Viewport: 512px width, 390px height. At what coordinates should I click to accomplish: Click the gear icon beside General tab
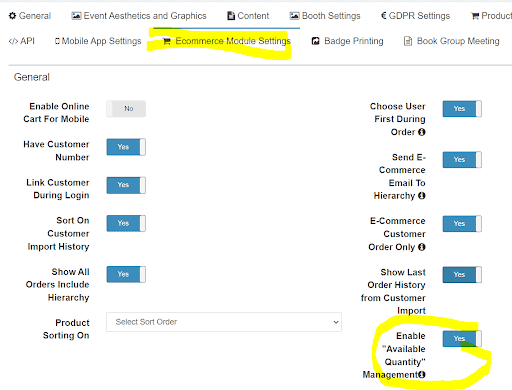[x=12, y=16]
